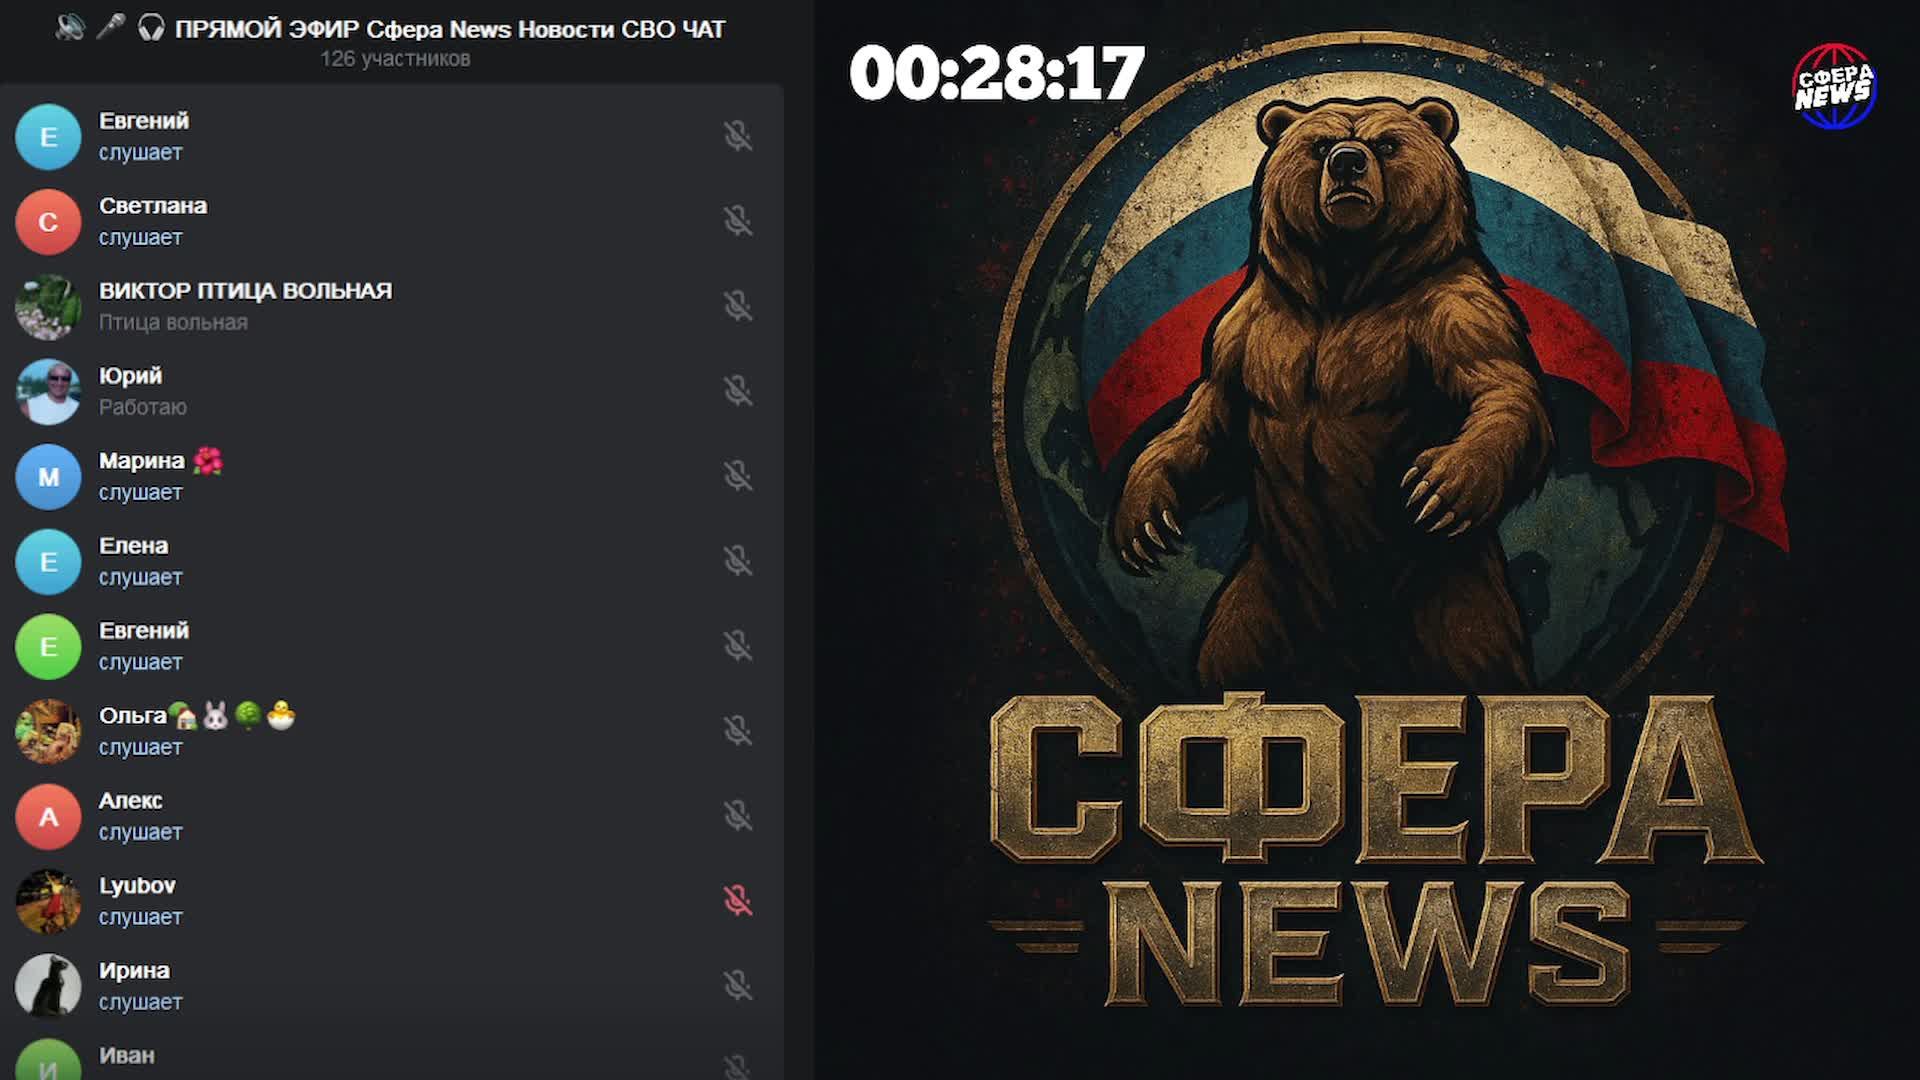The height and width of the screenshot is (1080, 1920).
Task: Click muted mic icon beside Светлана
Action: pos(738,221)
